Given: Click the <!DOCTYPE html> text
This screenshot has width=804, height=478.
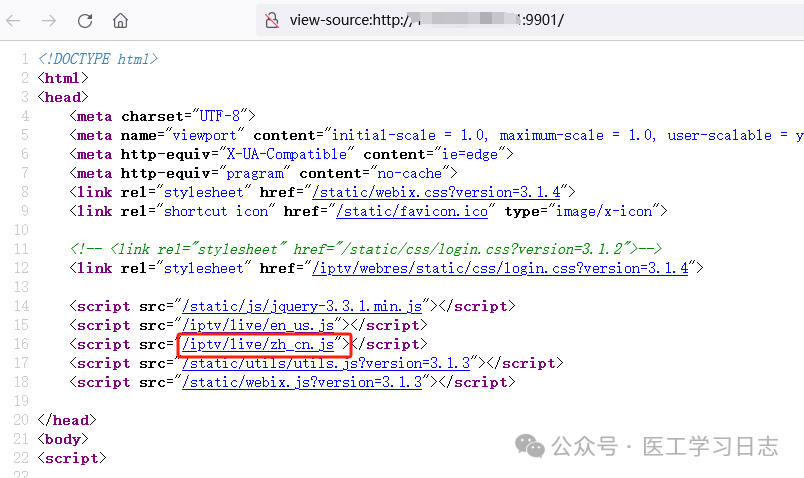Looking at the screenshot, I should (97, 59).
